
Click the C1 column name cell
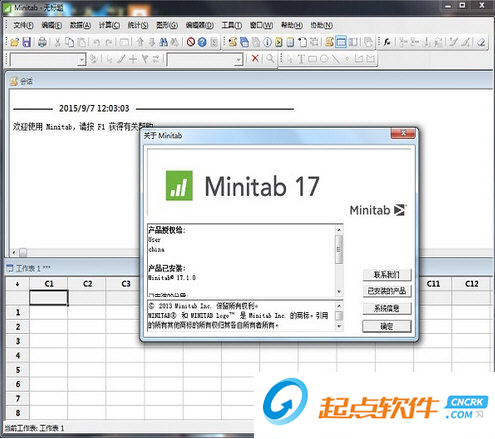pyautogui.click(x=49, y=298)
